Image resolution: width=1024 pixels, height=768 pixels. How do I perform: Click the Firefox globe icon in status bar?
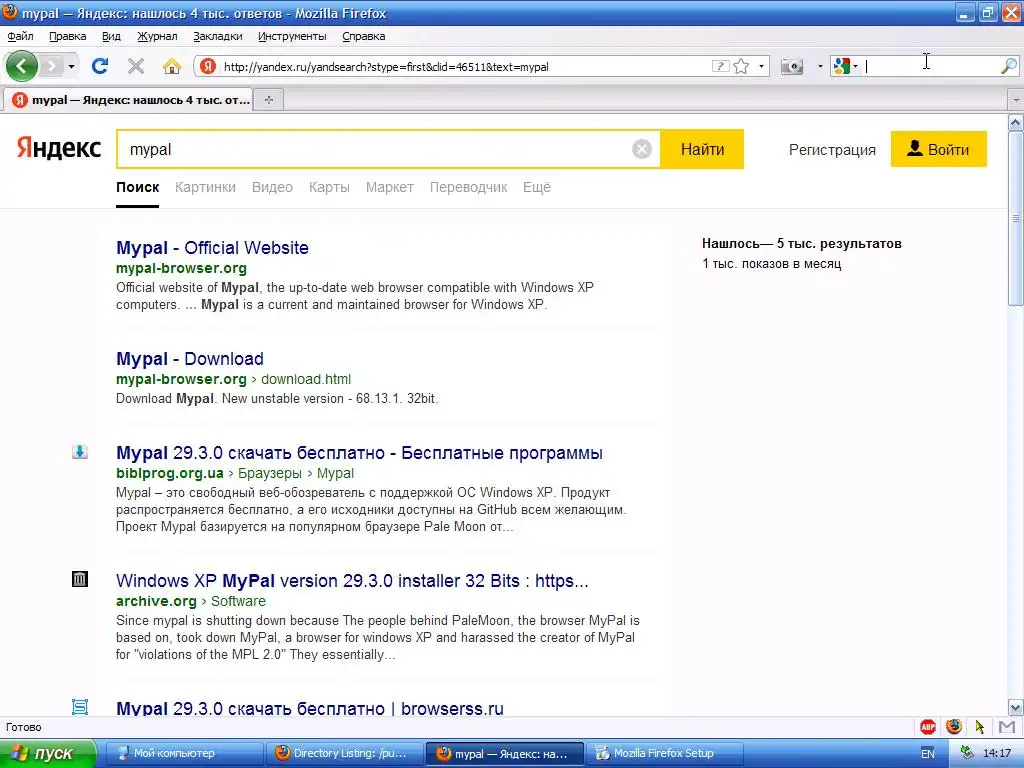954,726
